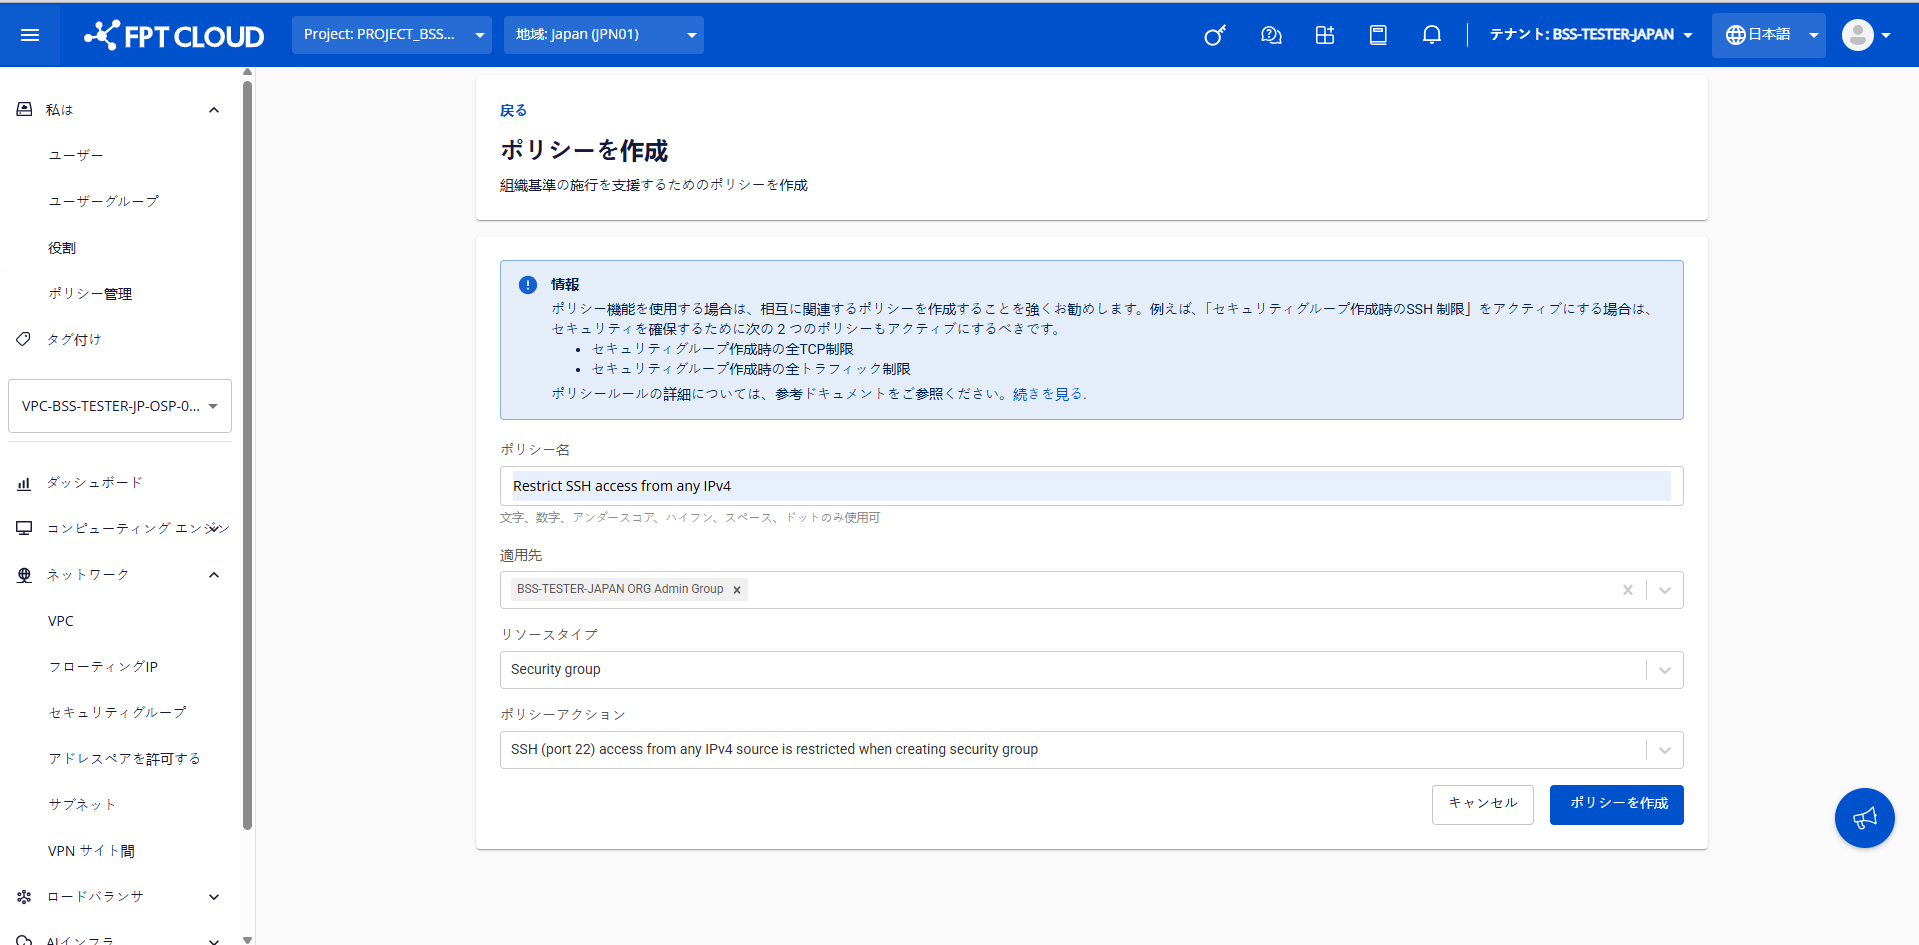Screen dimensions: 1919x945
Task: Click the ダッシュボード chart icon
Action: pos(24,483)
